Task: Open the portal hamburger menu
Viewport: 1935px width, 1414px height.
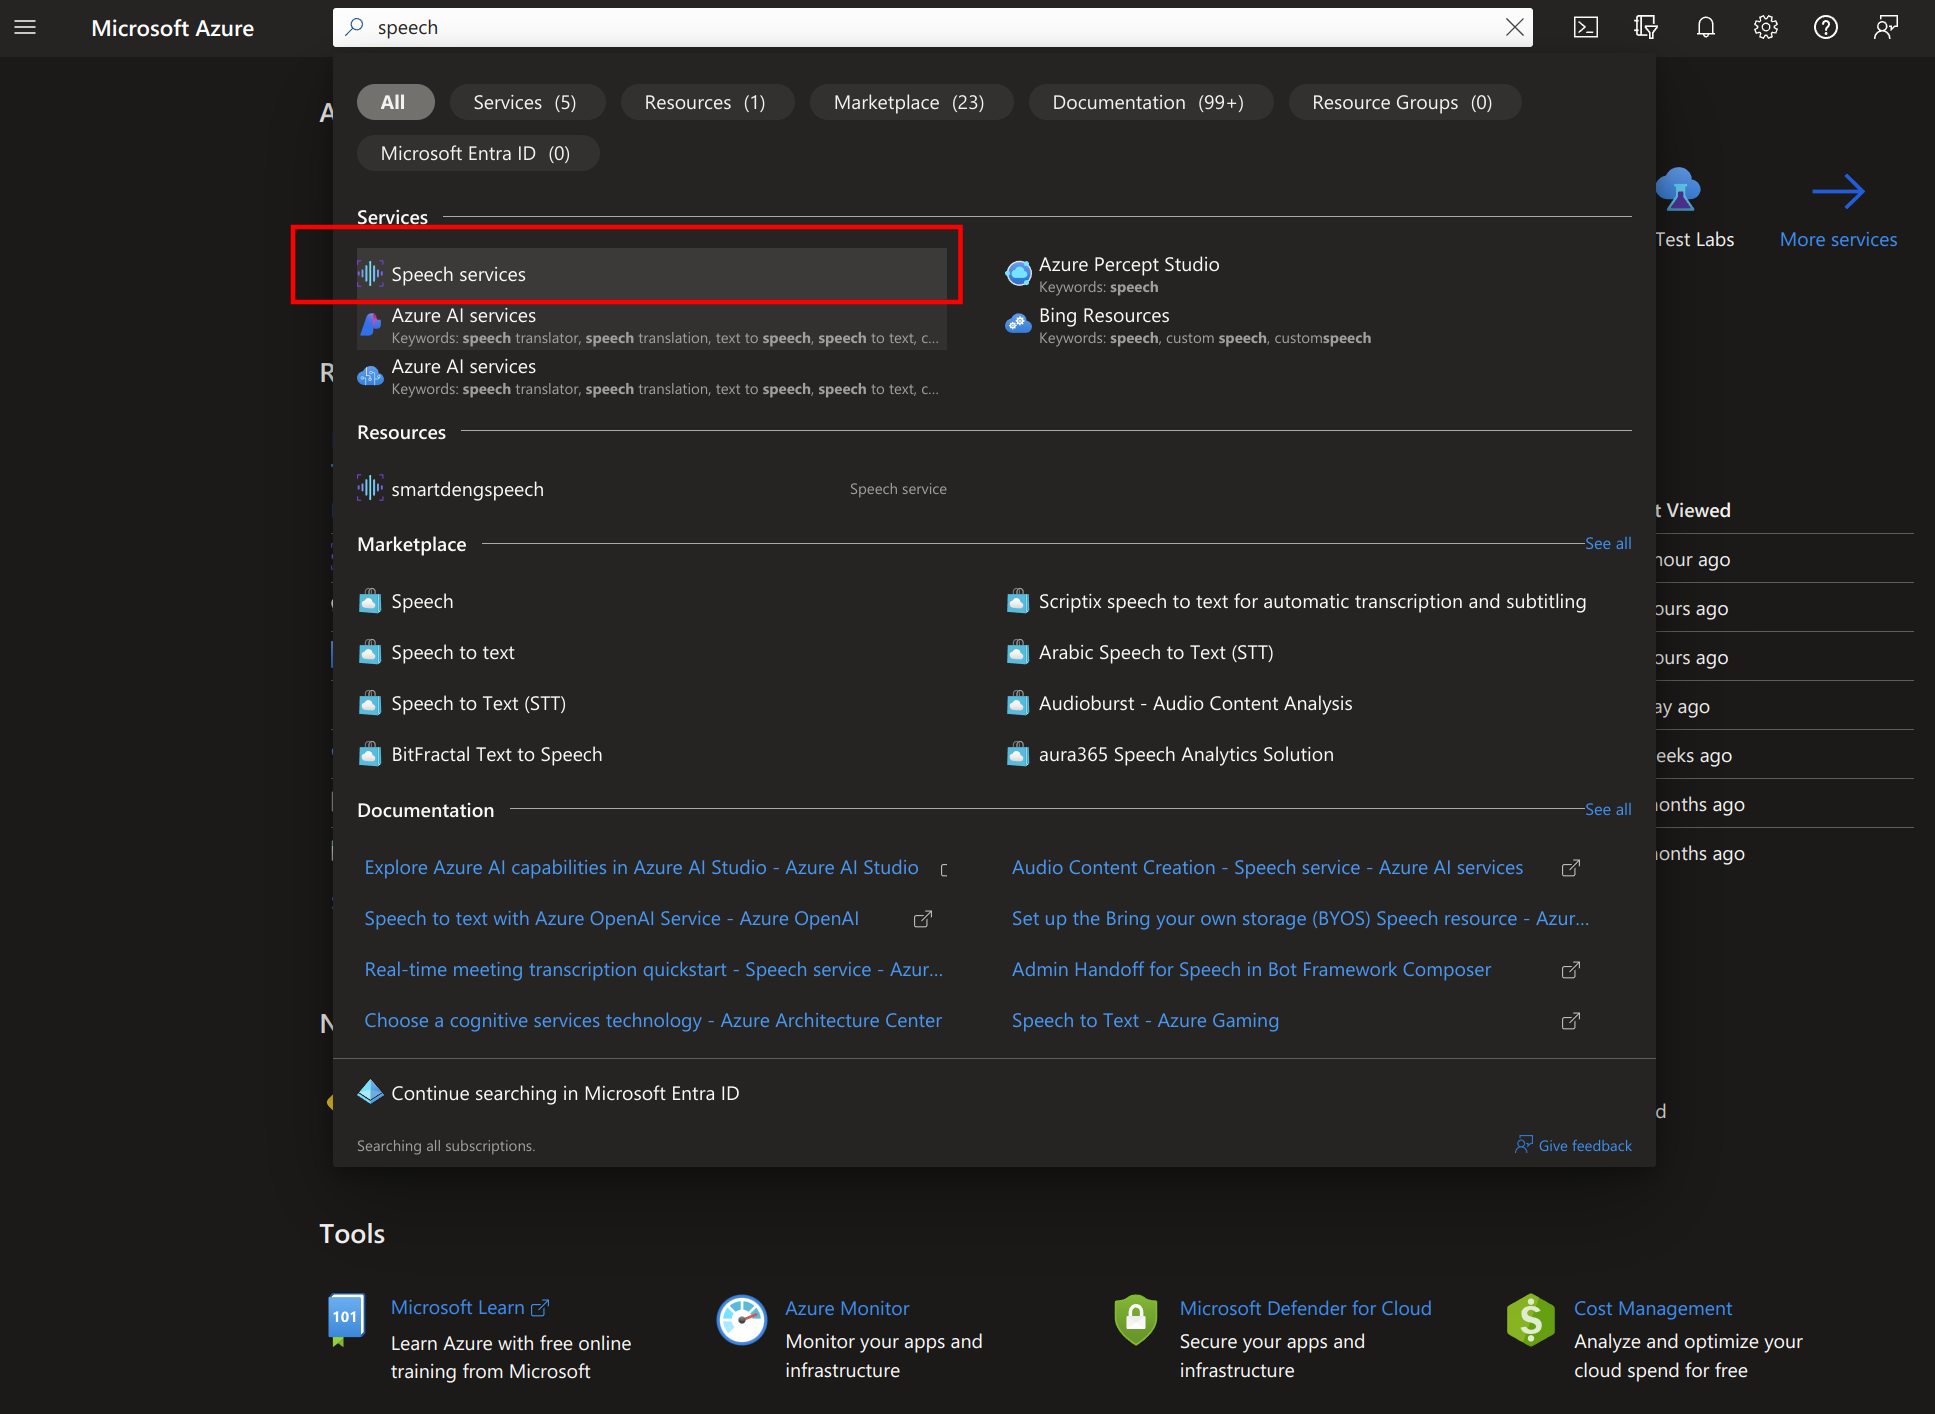Action: 25,27
